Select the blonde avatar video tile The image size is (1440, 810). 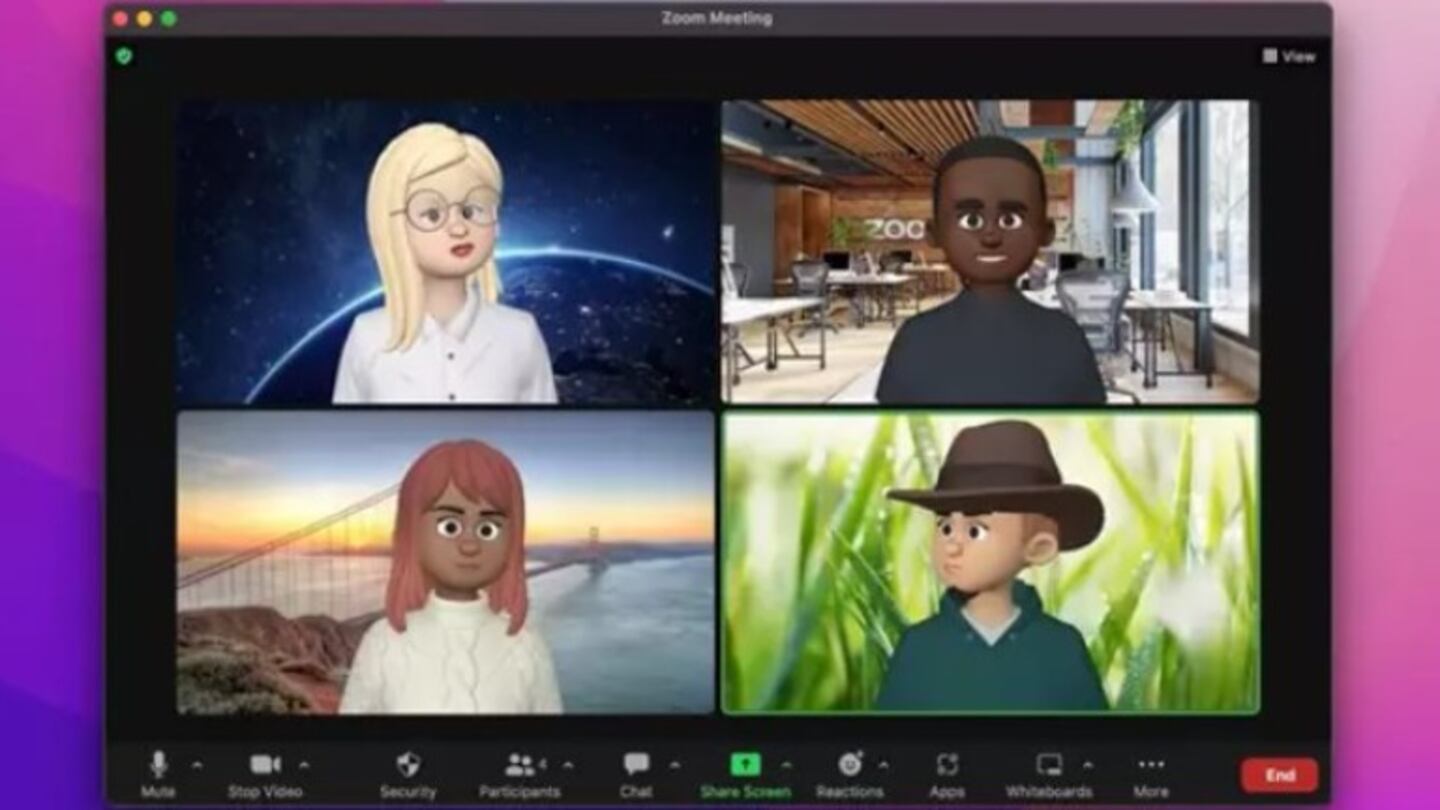pyautogui.click(x=446, y=251)
